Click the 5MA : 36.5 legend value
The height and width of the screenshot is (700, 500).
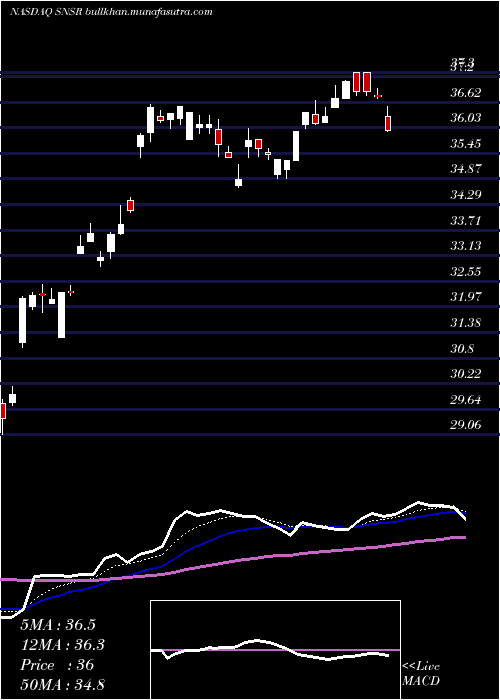click(58, 625)
